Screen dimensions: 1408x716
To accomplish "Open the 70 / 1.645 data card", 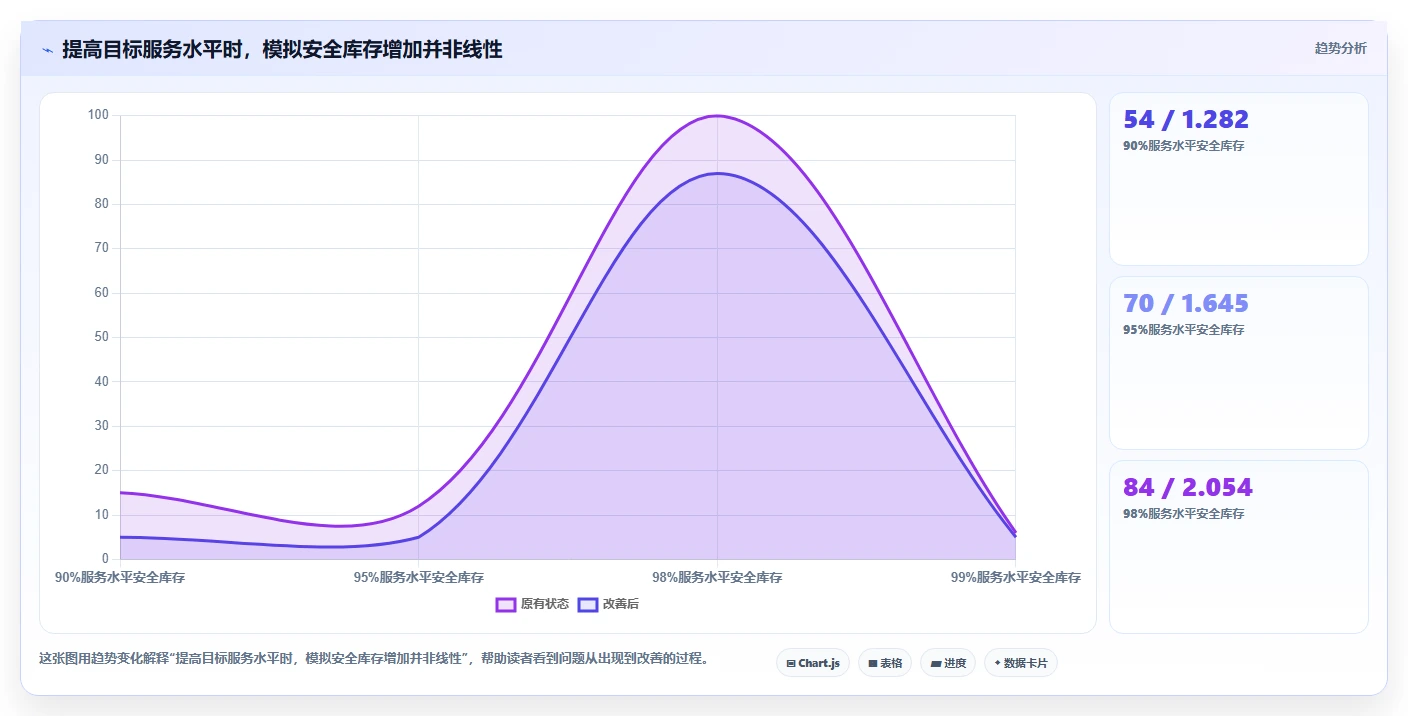I will click(1239, 363).
